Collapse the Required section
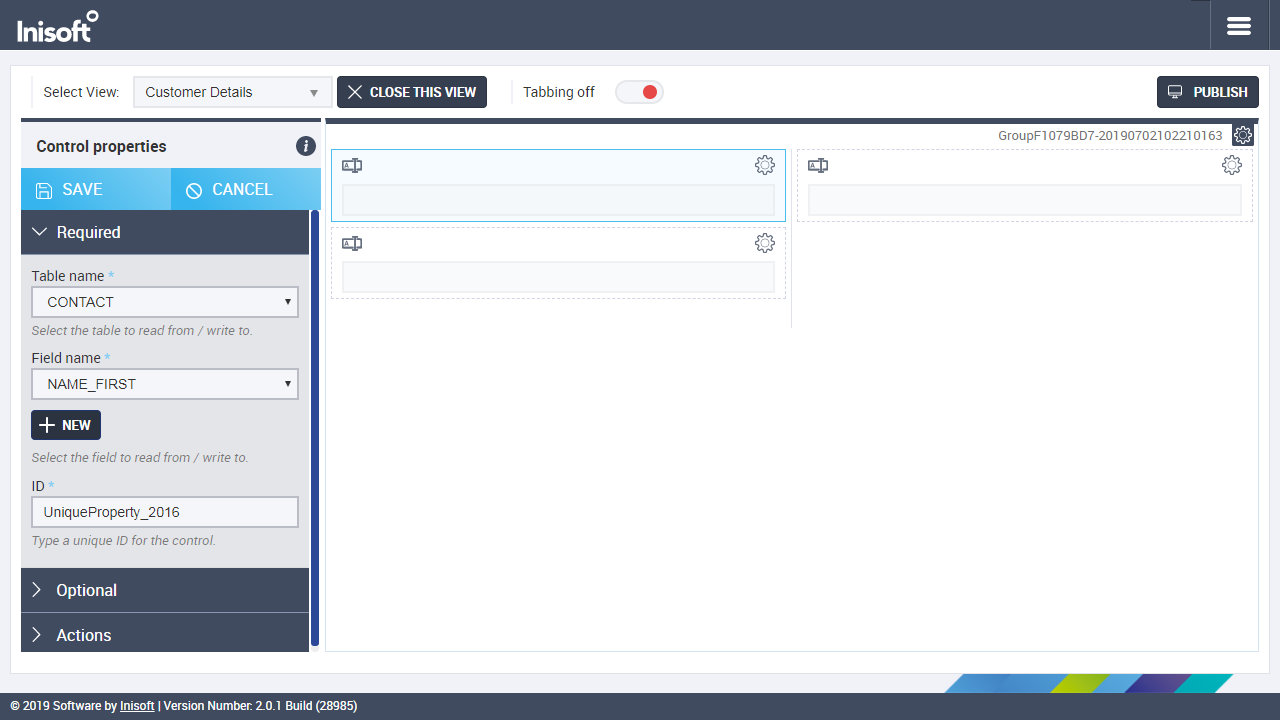The image size is (1280, 720). tap(165, 232)
